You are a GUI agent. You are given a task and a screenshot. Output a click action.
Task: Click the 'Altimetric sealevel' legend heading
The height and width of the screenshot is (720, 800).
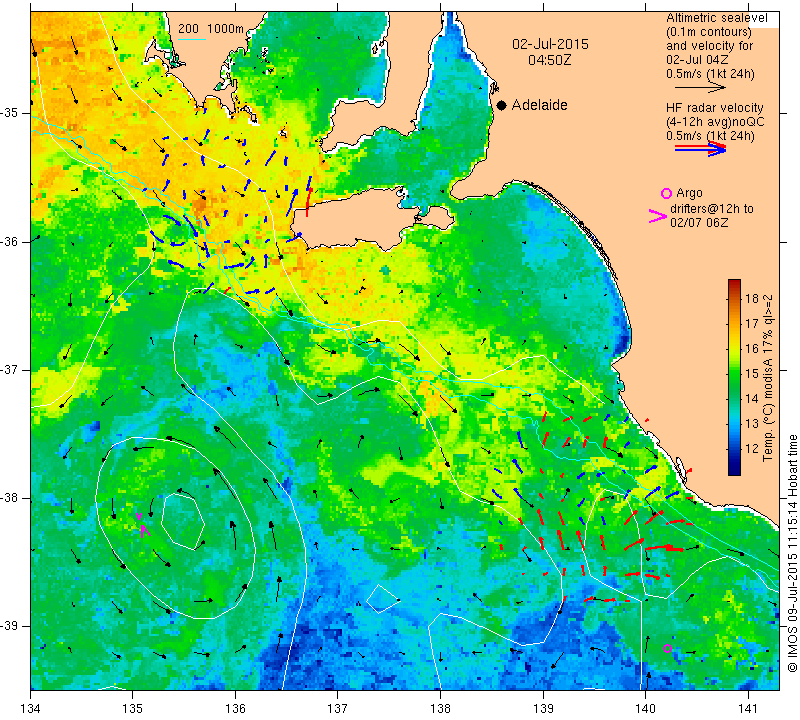(716, 18)
